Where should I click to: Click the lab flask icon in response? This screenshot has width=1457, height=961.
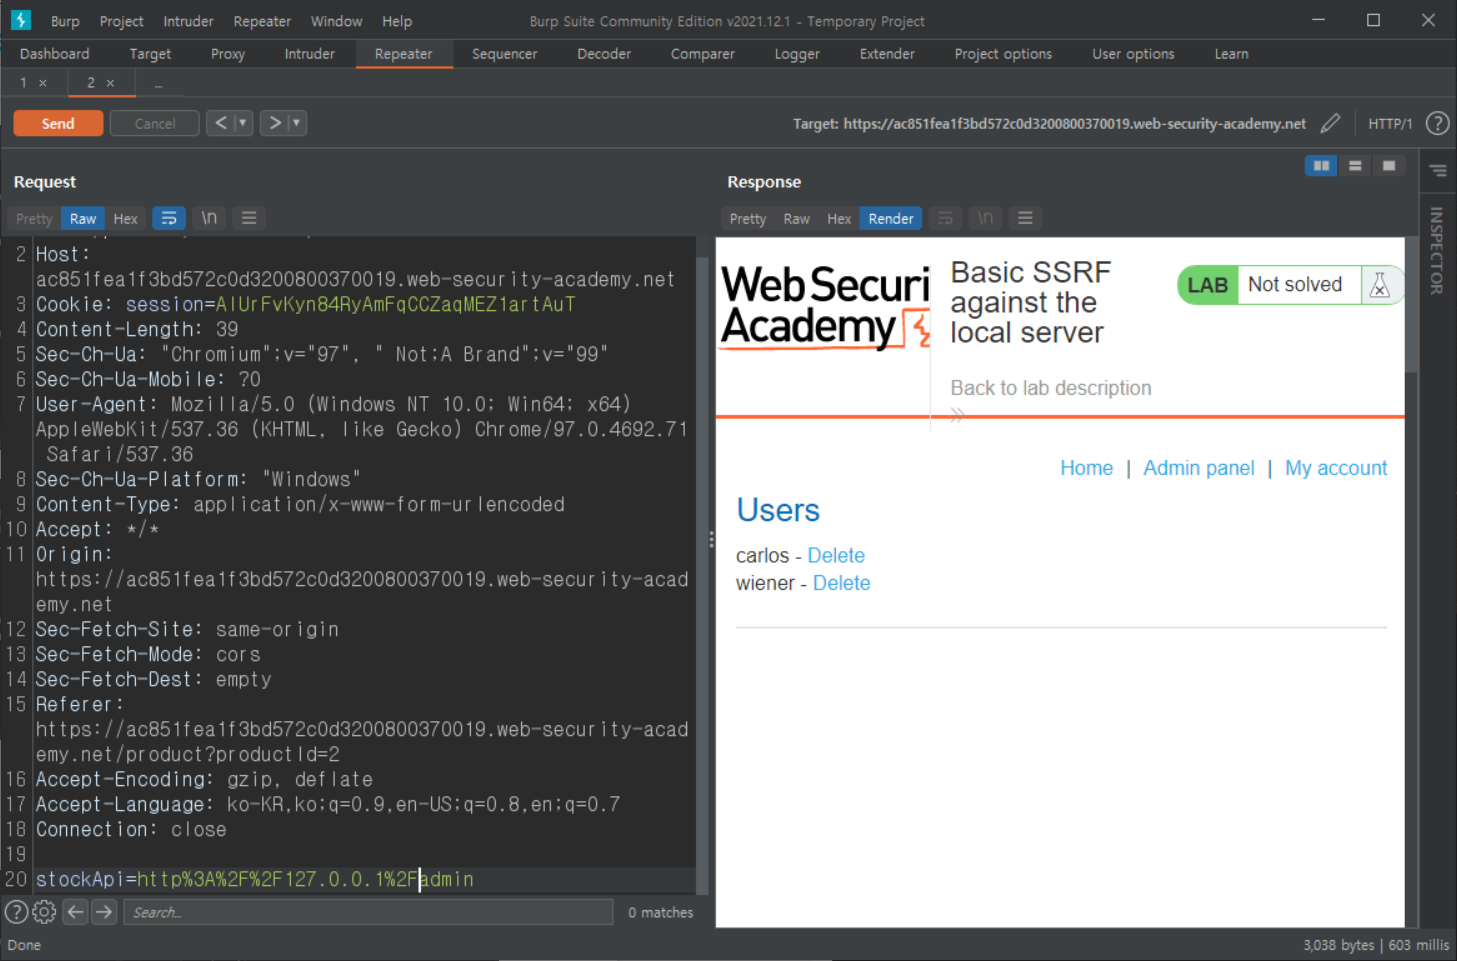coord(1380,285)
